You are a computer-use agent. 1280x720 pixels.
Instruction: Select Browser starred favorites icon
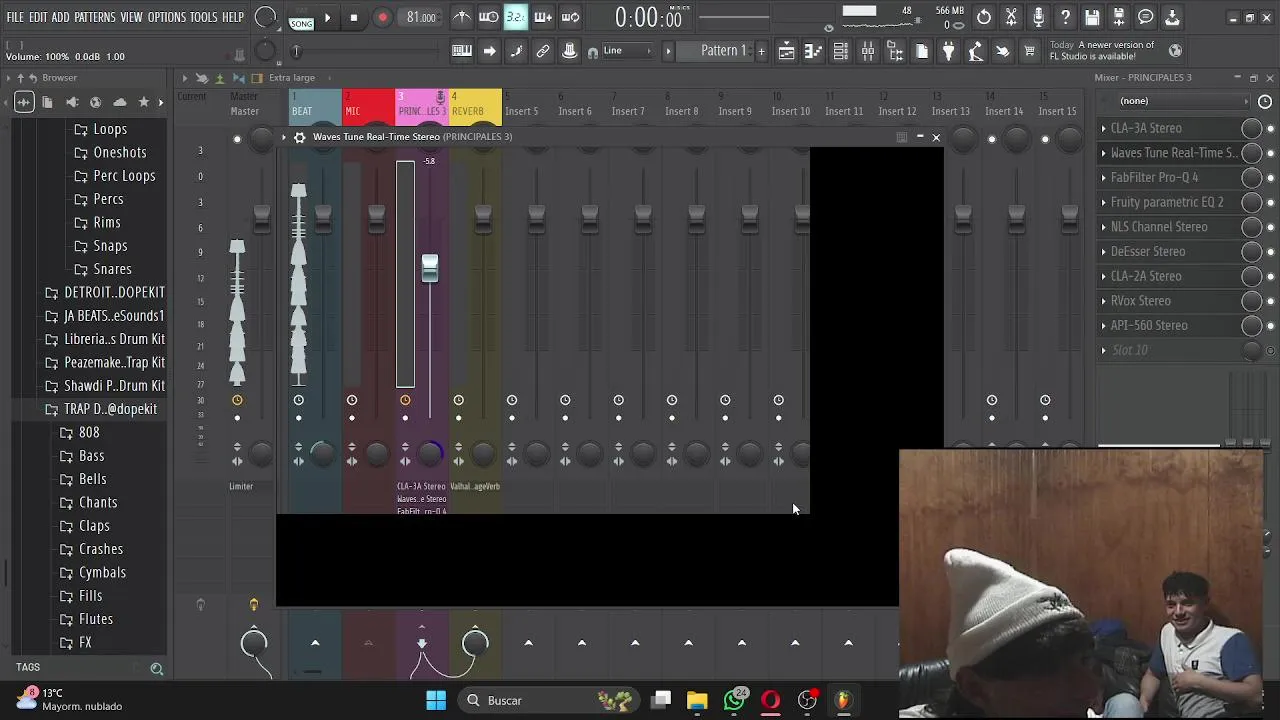143,101
